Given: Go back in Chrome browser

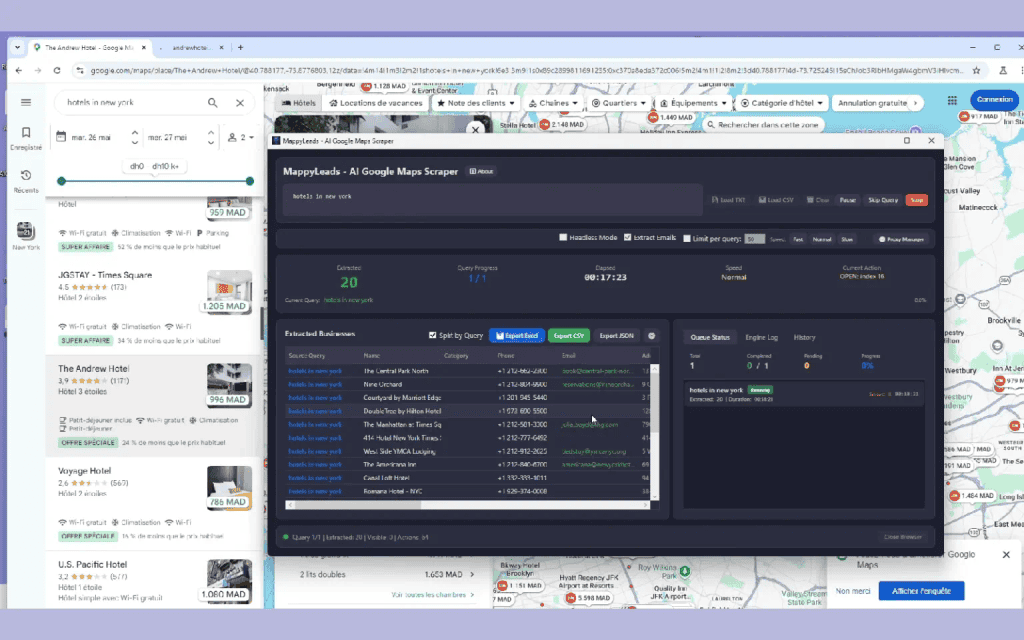Looking at the screenshot, I should coord(18,71).
